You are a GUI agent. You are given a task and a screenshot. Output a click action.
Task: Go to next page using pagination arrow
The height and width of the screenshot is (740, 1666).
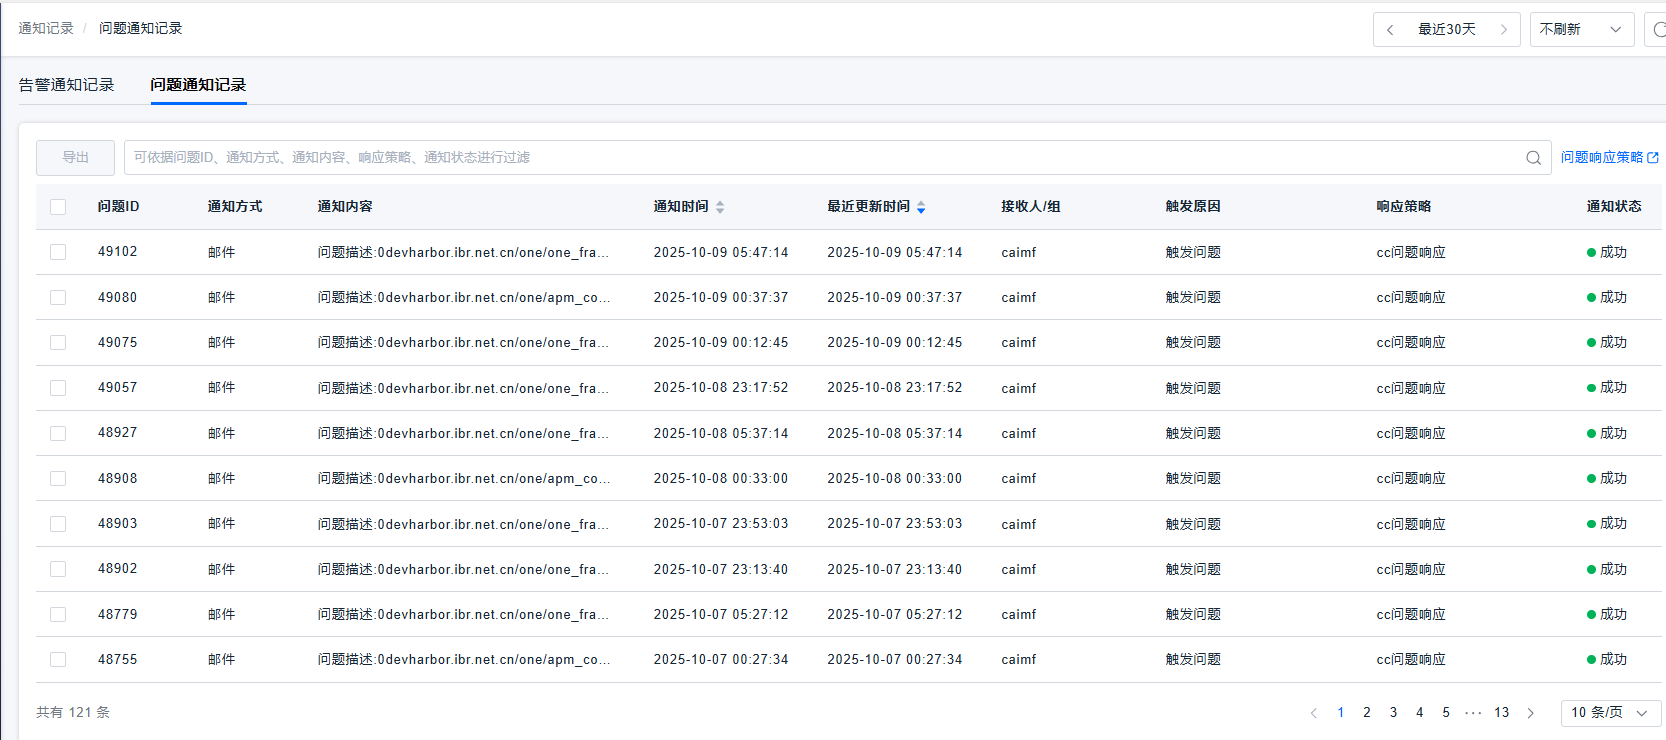(1530, 713)
